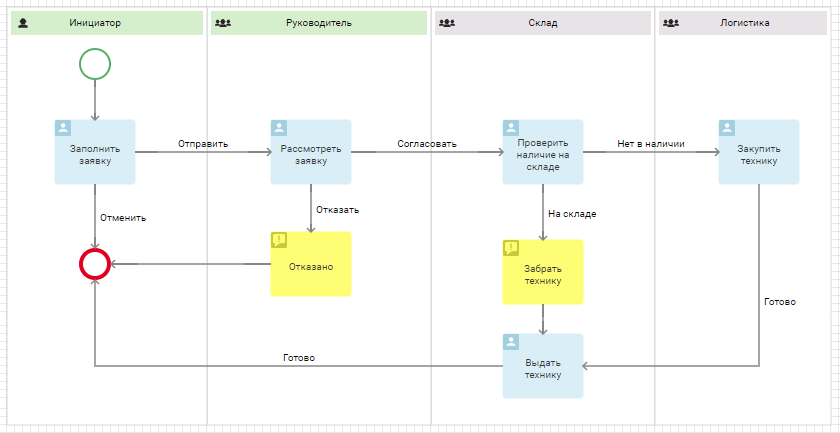Image resolution: width=840 pixels, height=433 pixels.
Task: Click the group icon in Склад lane header
Action: 447,23
